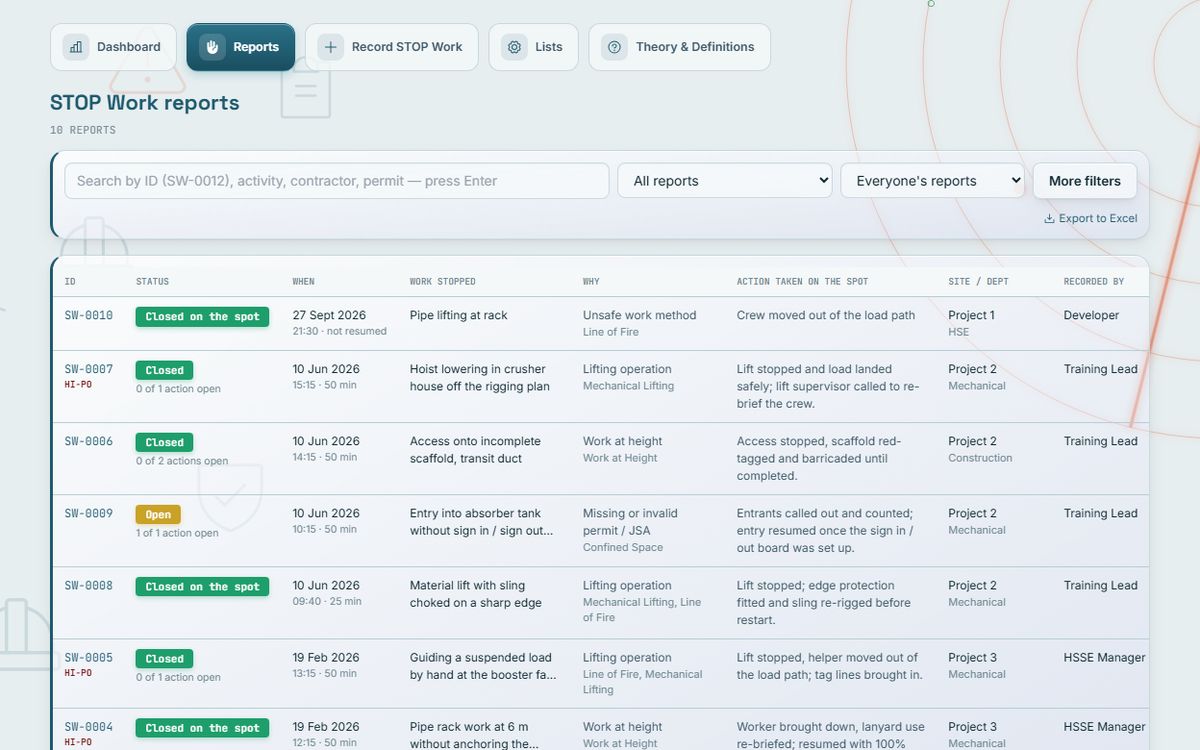Click 'Crew moved out of the load path'
This screenshot has width=1200, height=750.
(826, 315)
